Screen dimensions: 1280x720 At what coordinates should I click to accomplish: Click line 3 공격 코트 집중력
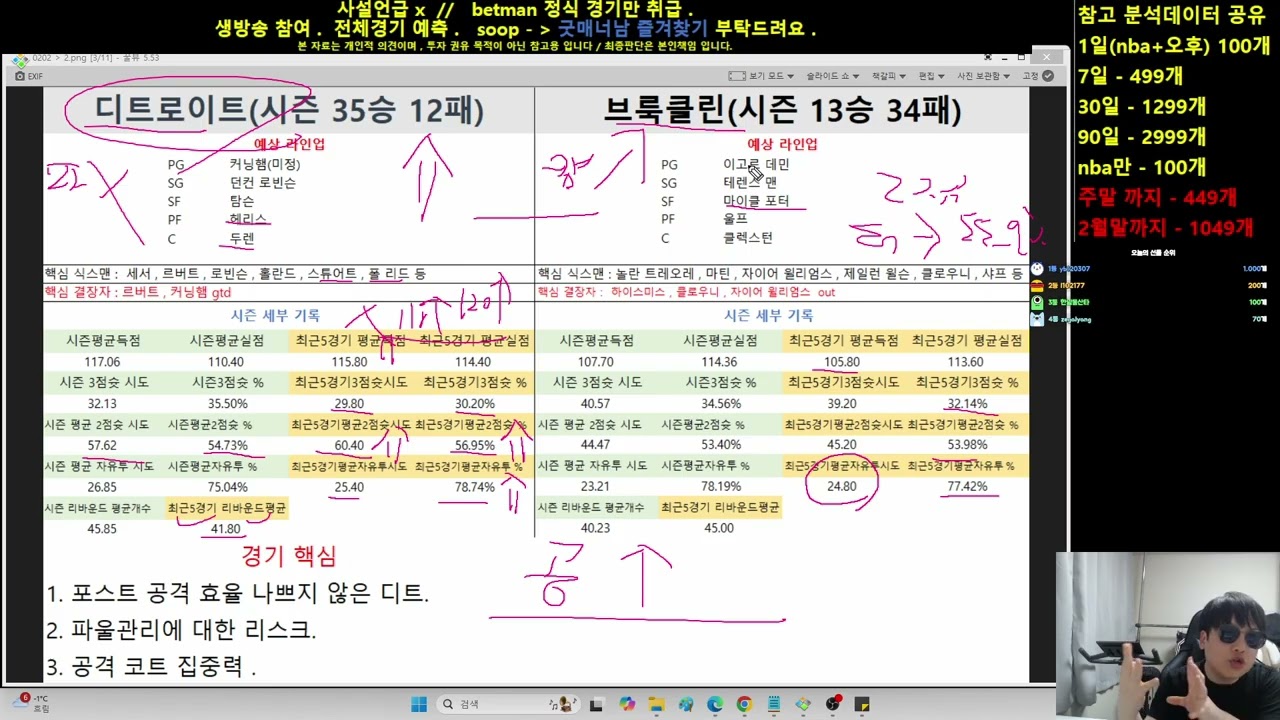point(151,667)
